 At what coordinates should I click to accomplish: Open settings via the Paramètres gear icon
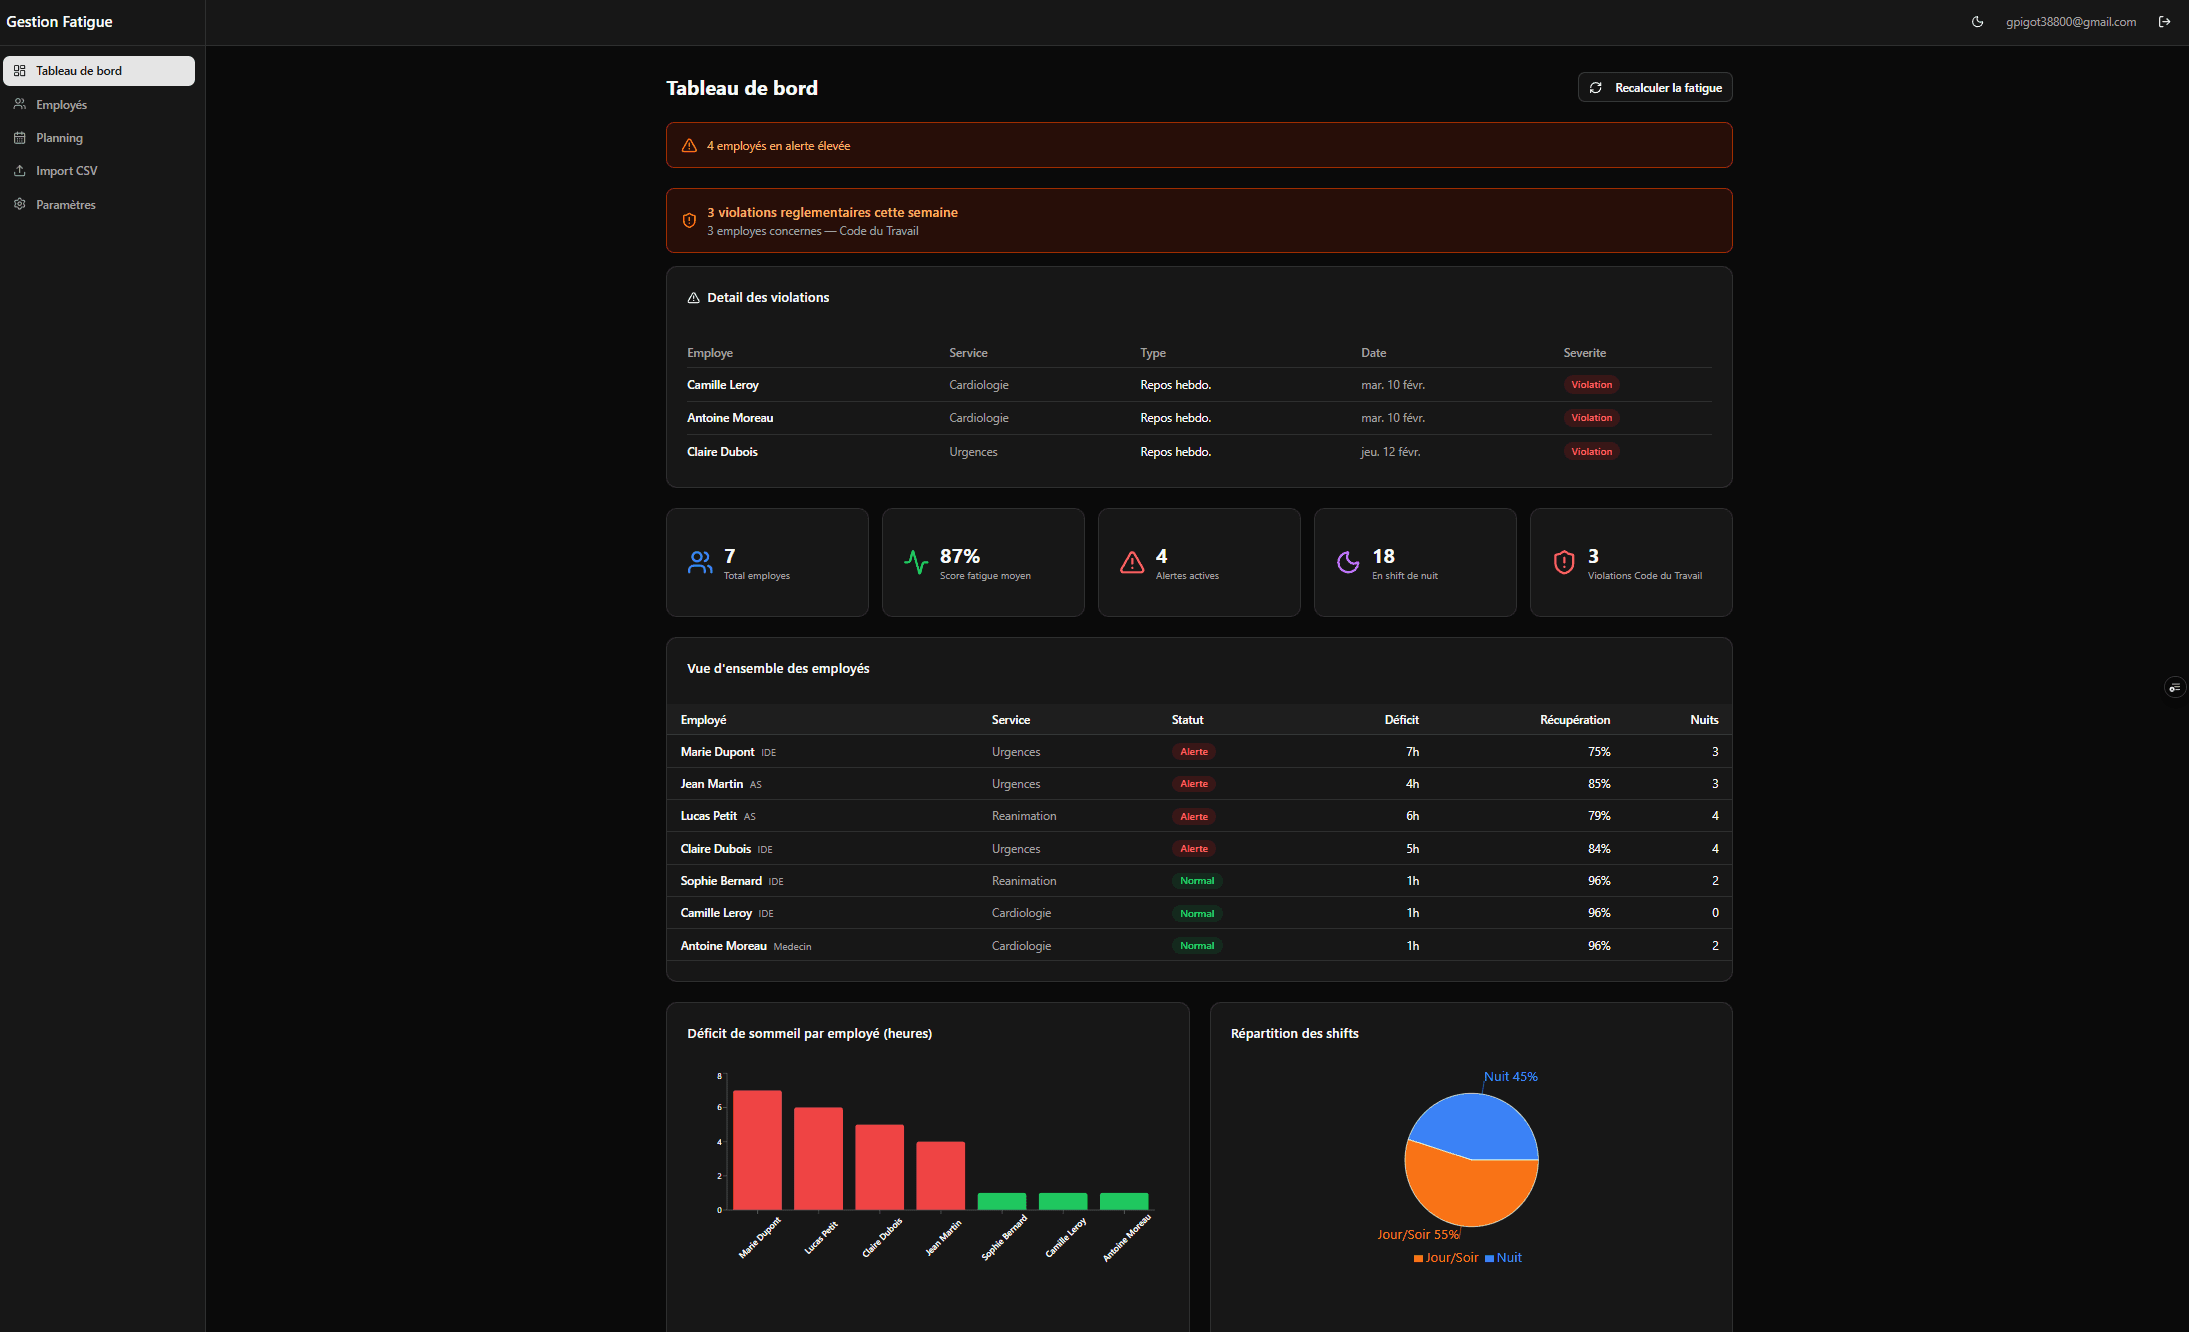point(20,203)
